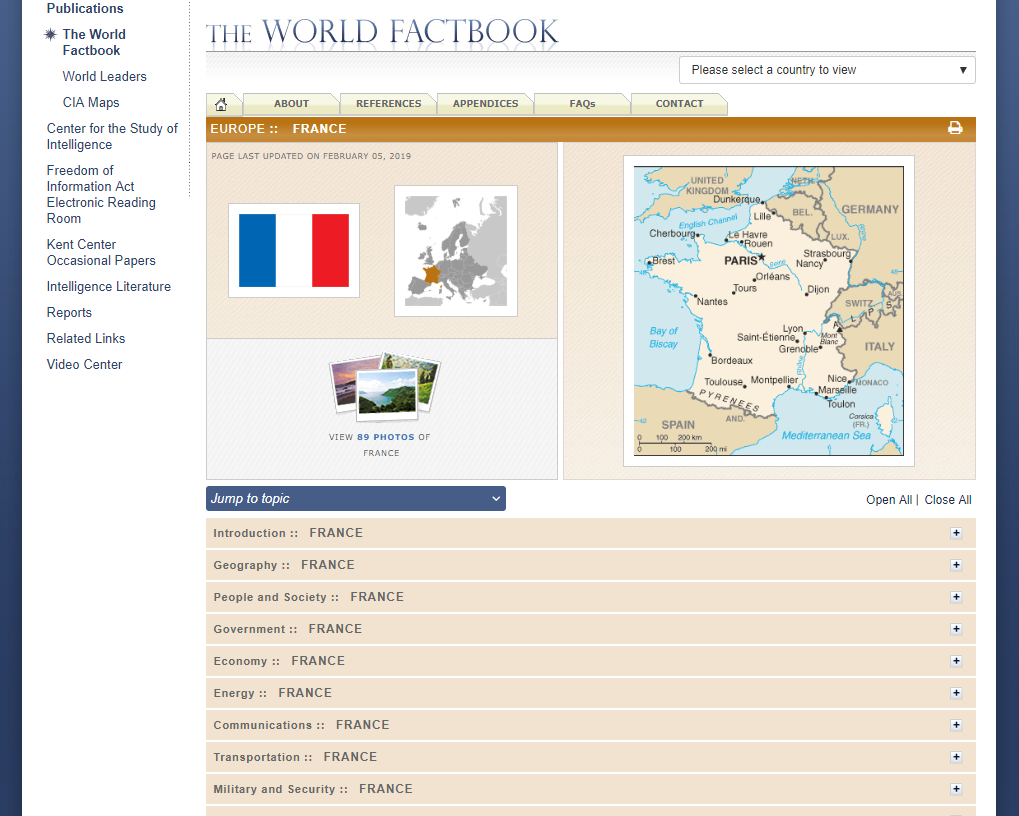Switch to the REFERENCES tab
This screenshot has height=816, width=1019.
click(387, 103)
